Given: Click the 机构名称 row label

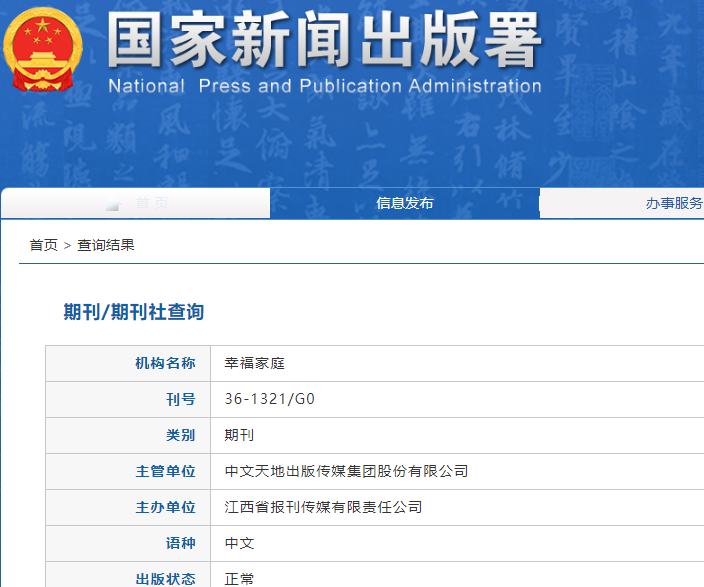Looking at the screenshot, I should pos(165,364).
